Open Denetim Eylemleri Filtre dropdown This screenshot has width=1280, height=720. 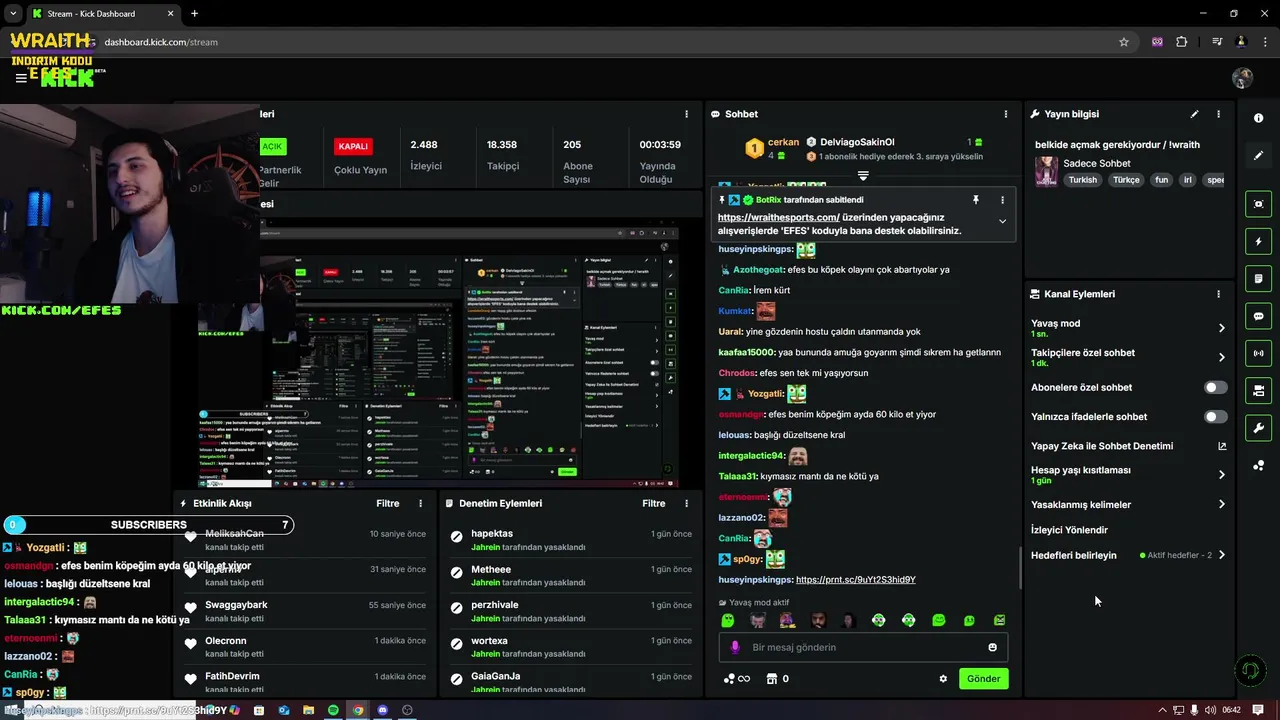point(653,504)
